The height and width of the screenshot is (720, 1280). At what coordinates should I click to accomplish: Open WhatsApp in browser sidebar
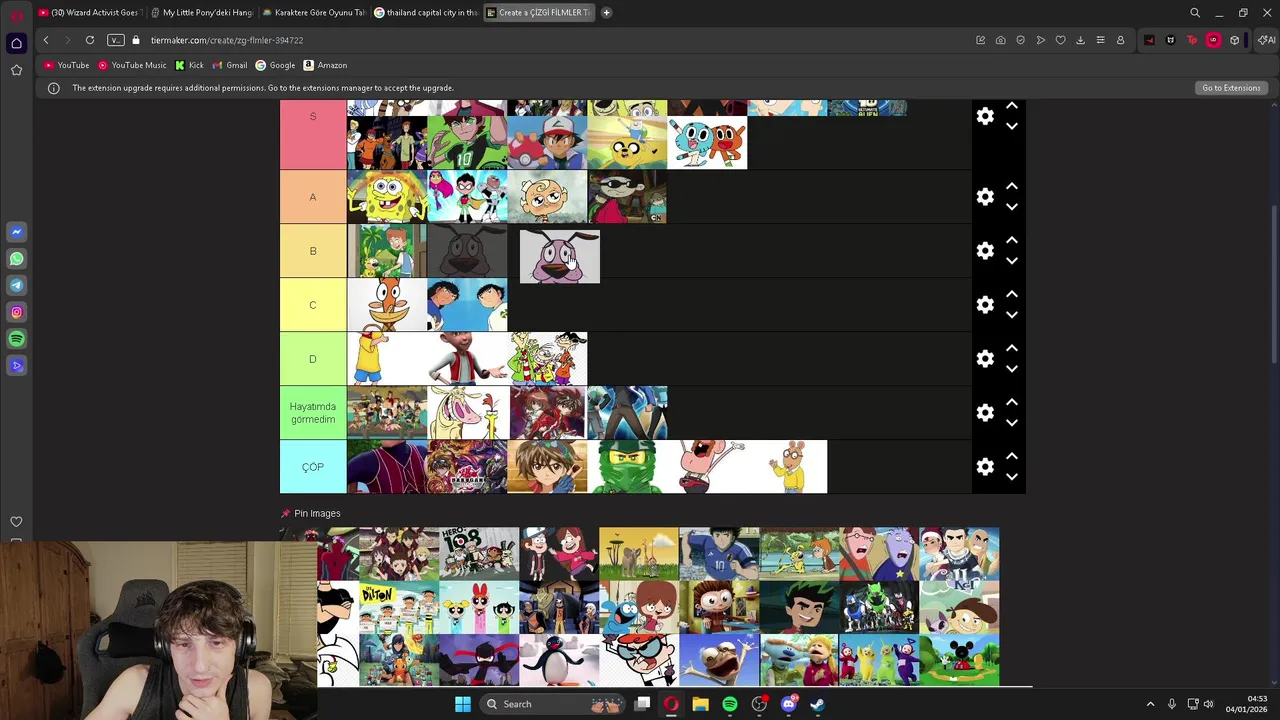(16, 259)
